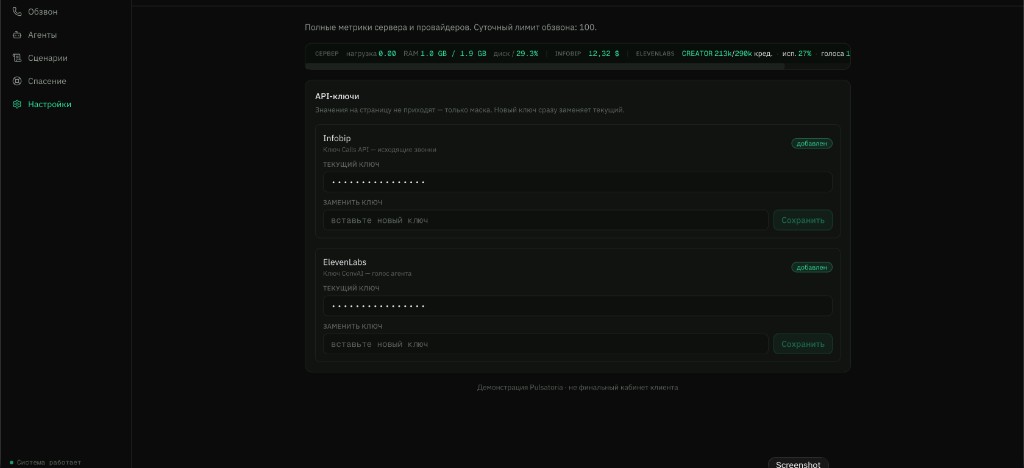Image resolution: width=1024 pixels, height=468 pixels.
Task: Click the Screenshot button
Action: [798, 463]
